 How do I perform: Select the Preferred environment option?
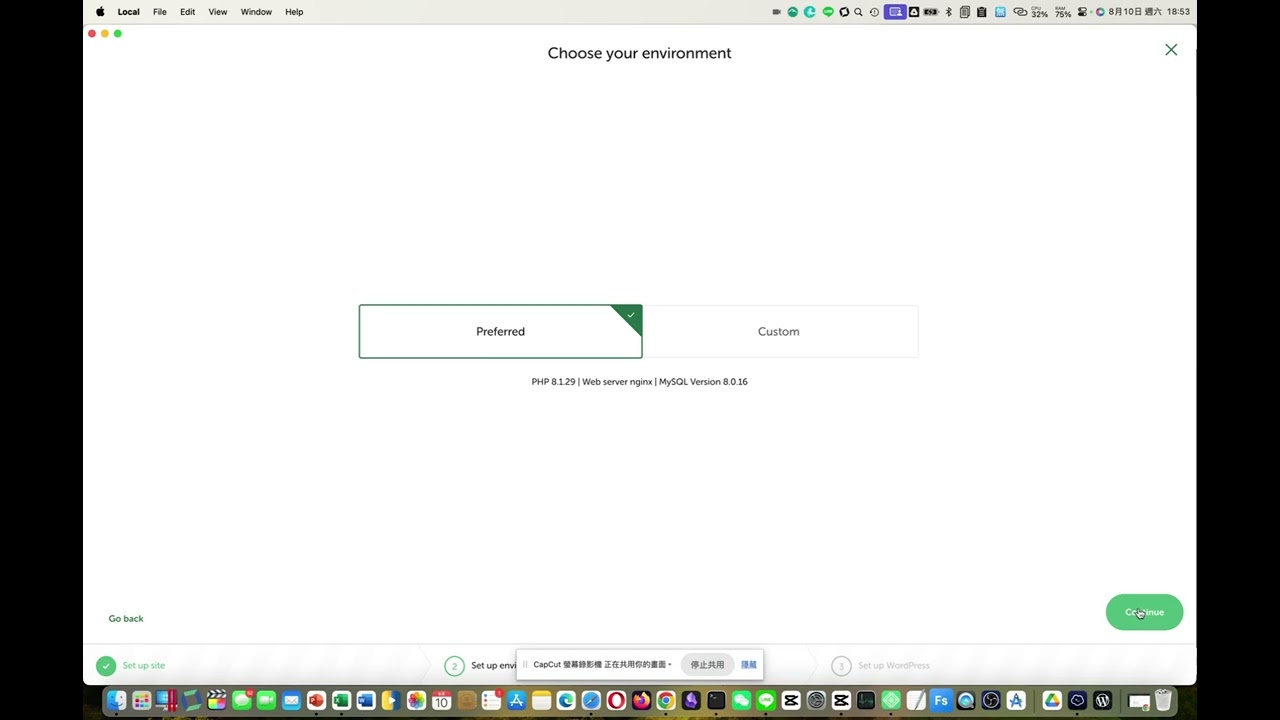(x=500, y=331)
